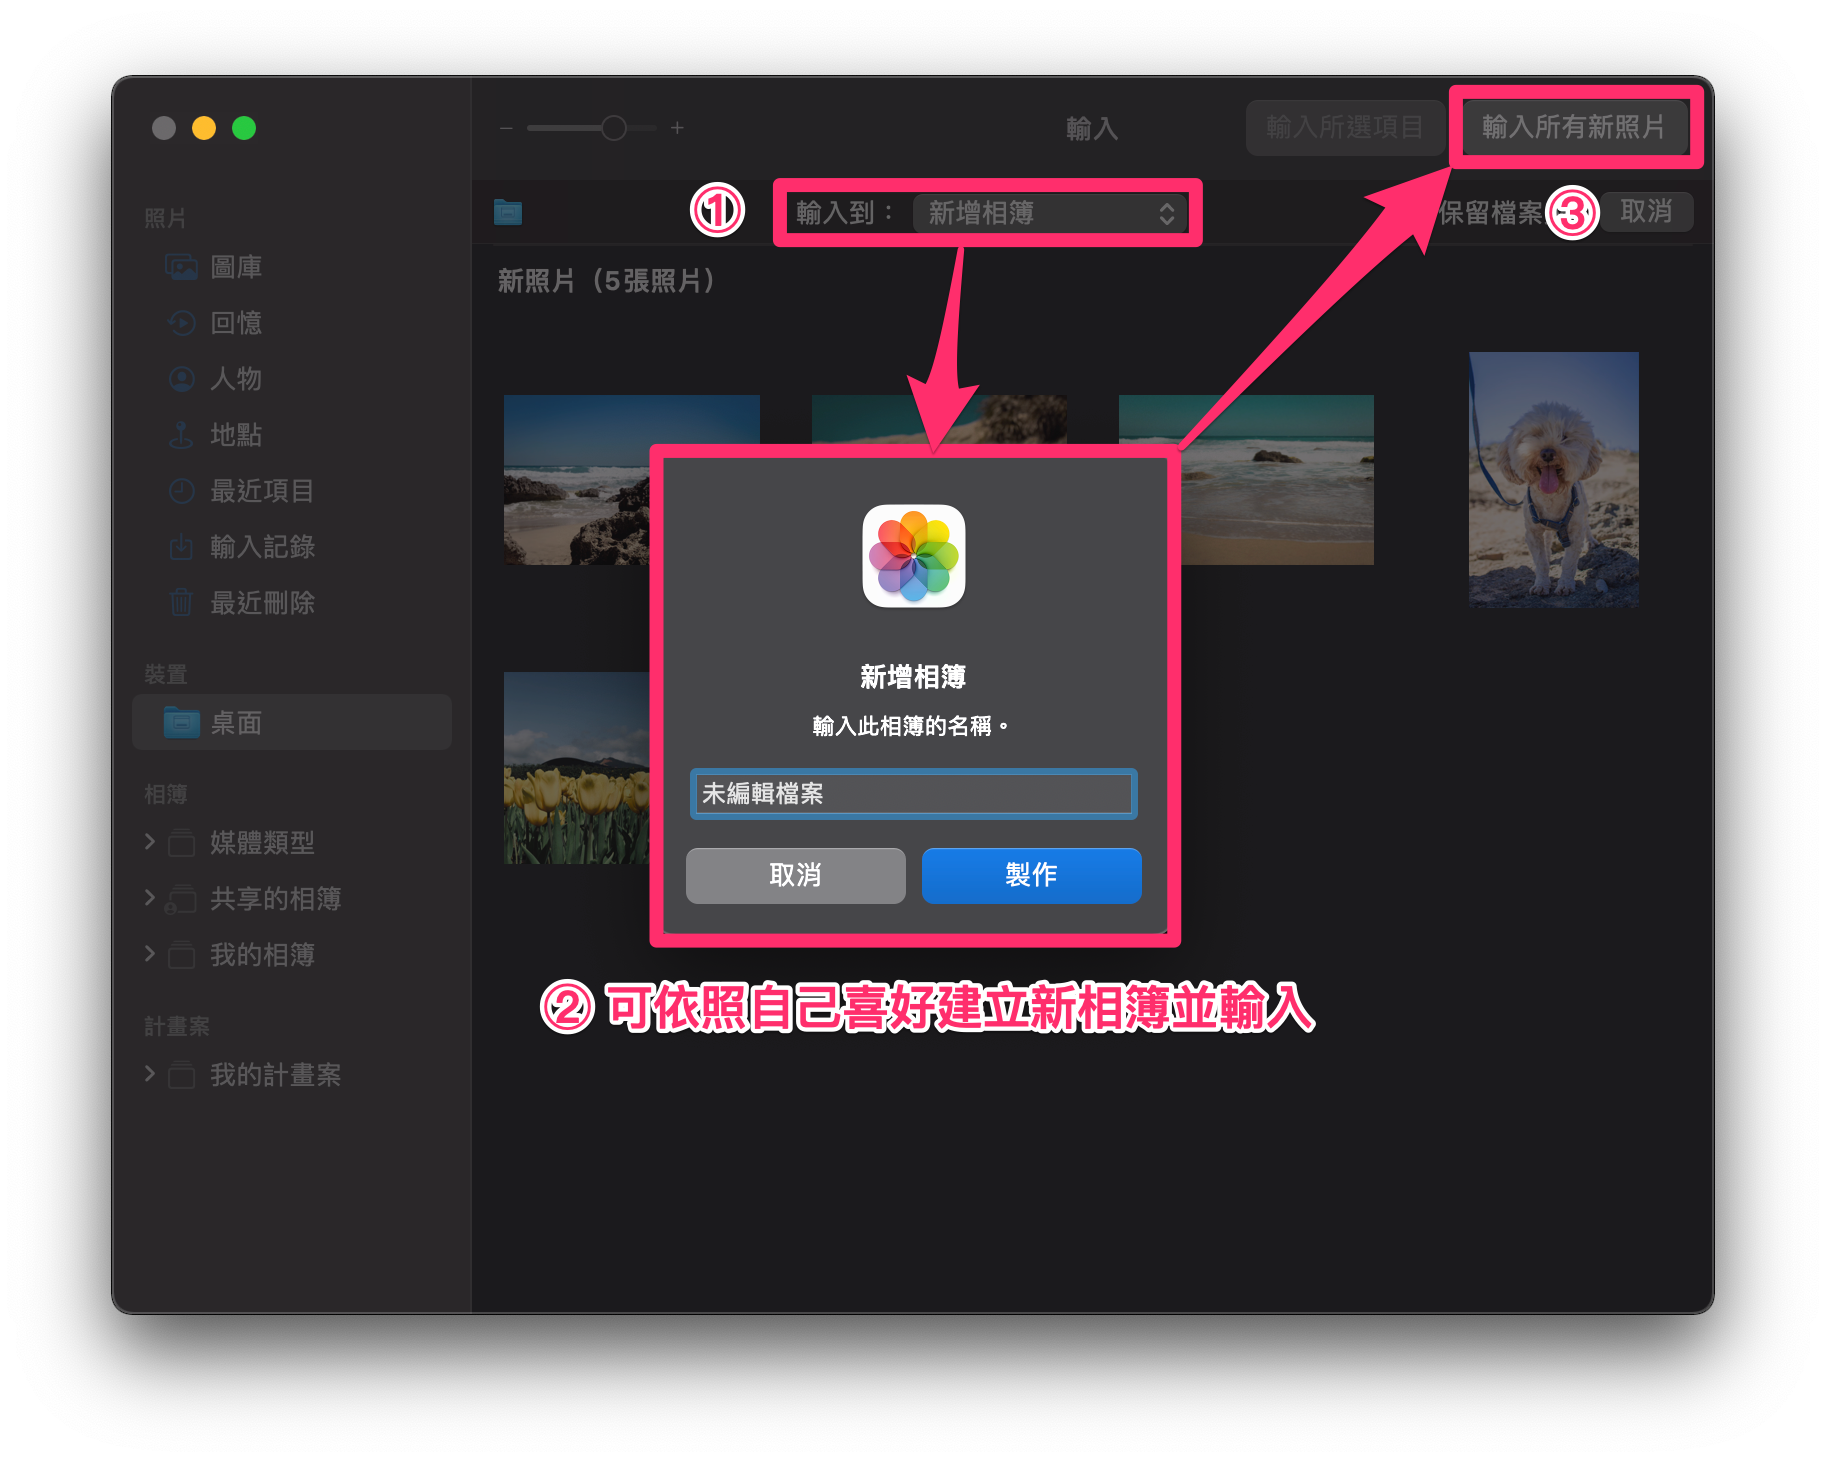Click the 我的相簿 folder icon
1826x1462 pixels.
point(181,955)
